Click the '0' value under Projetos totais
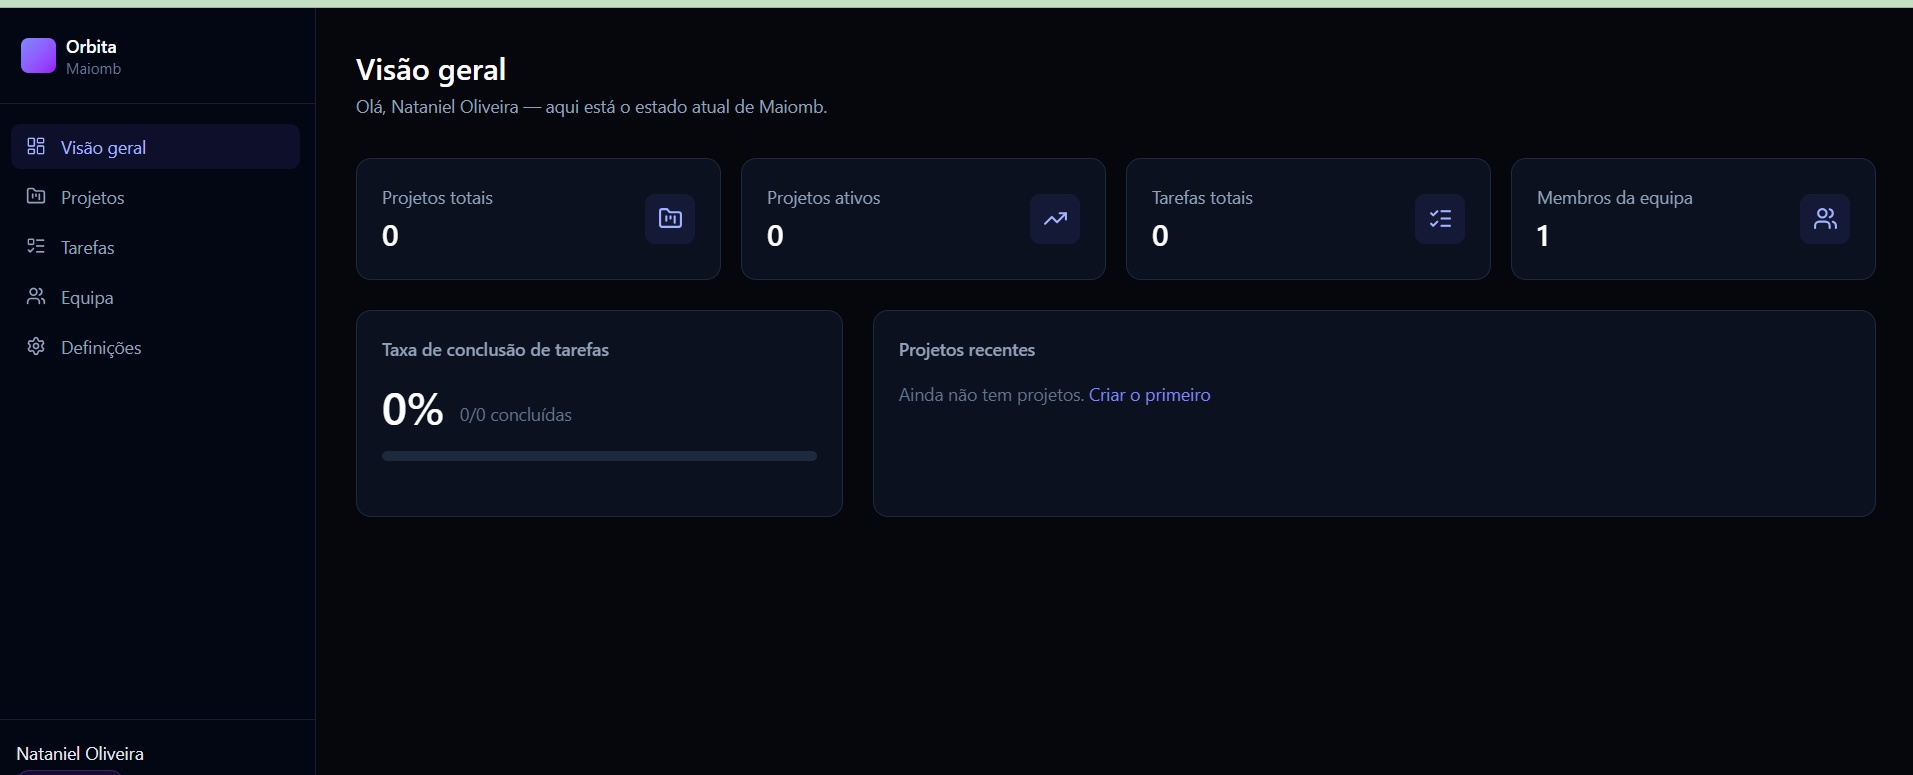 (x=390, y=236)
